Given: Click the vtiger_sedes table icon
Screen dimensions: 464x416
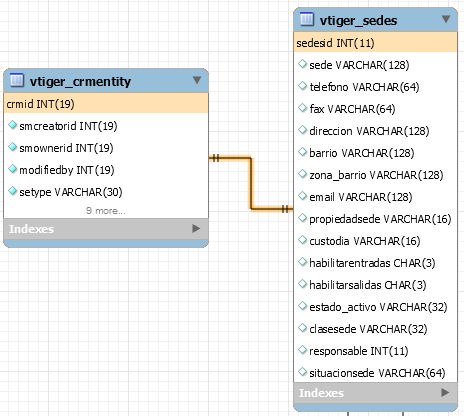Looking at the screenshot, I should 307,19.
